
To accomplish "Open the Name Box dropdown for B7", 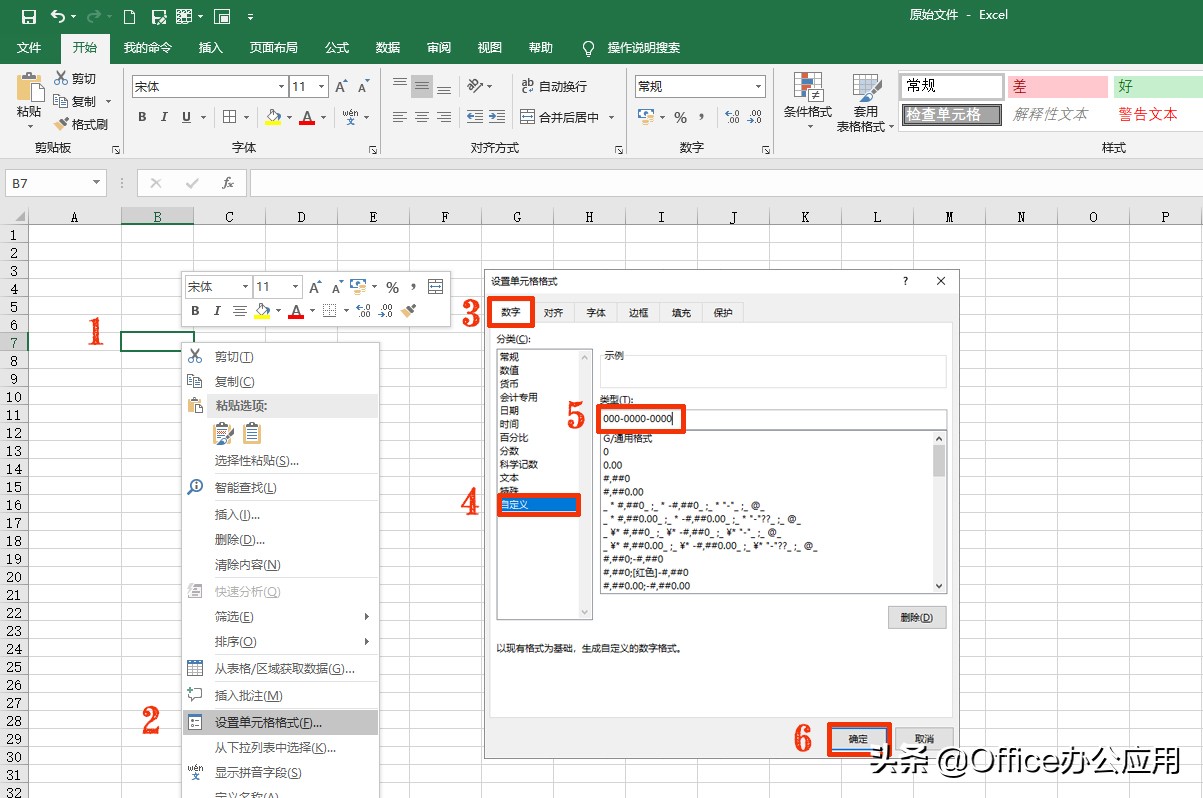I will tap(97, 183).
